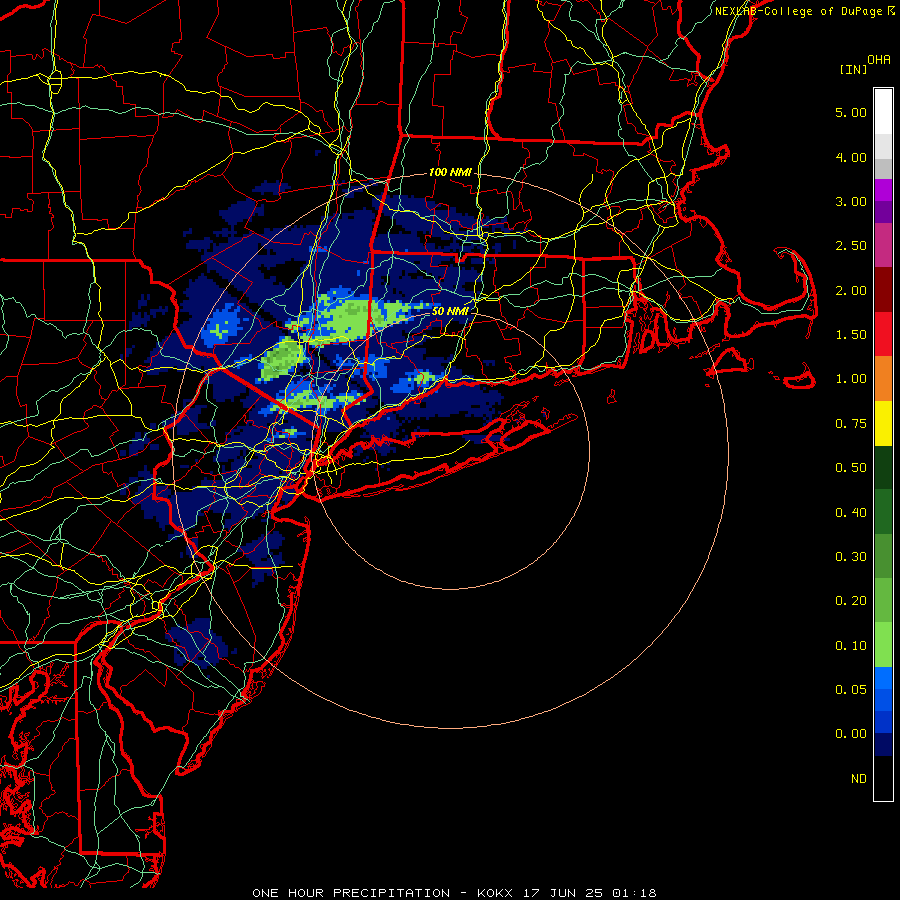The height and width of the screenshot is (900, 900).
Task: Click the 0.05 legend value
Action: click(851, 690)
